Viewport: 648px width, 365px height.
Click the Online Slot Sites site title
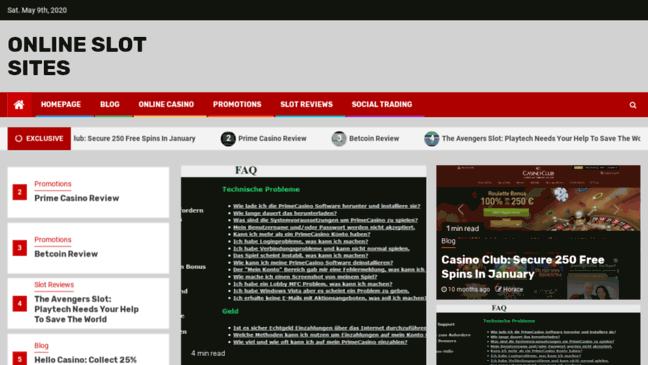77,56
